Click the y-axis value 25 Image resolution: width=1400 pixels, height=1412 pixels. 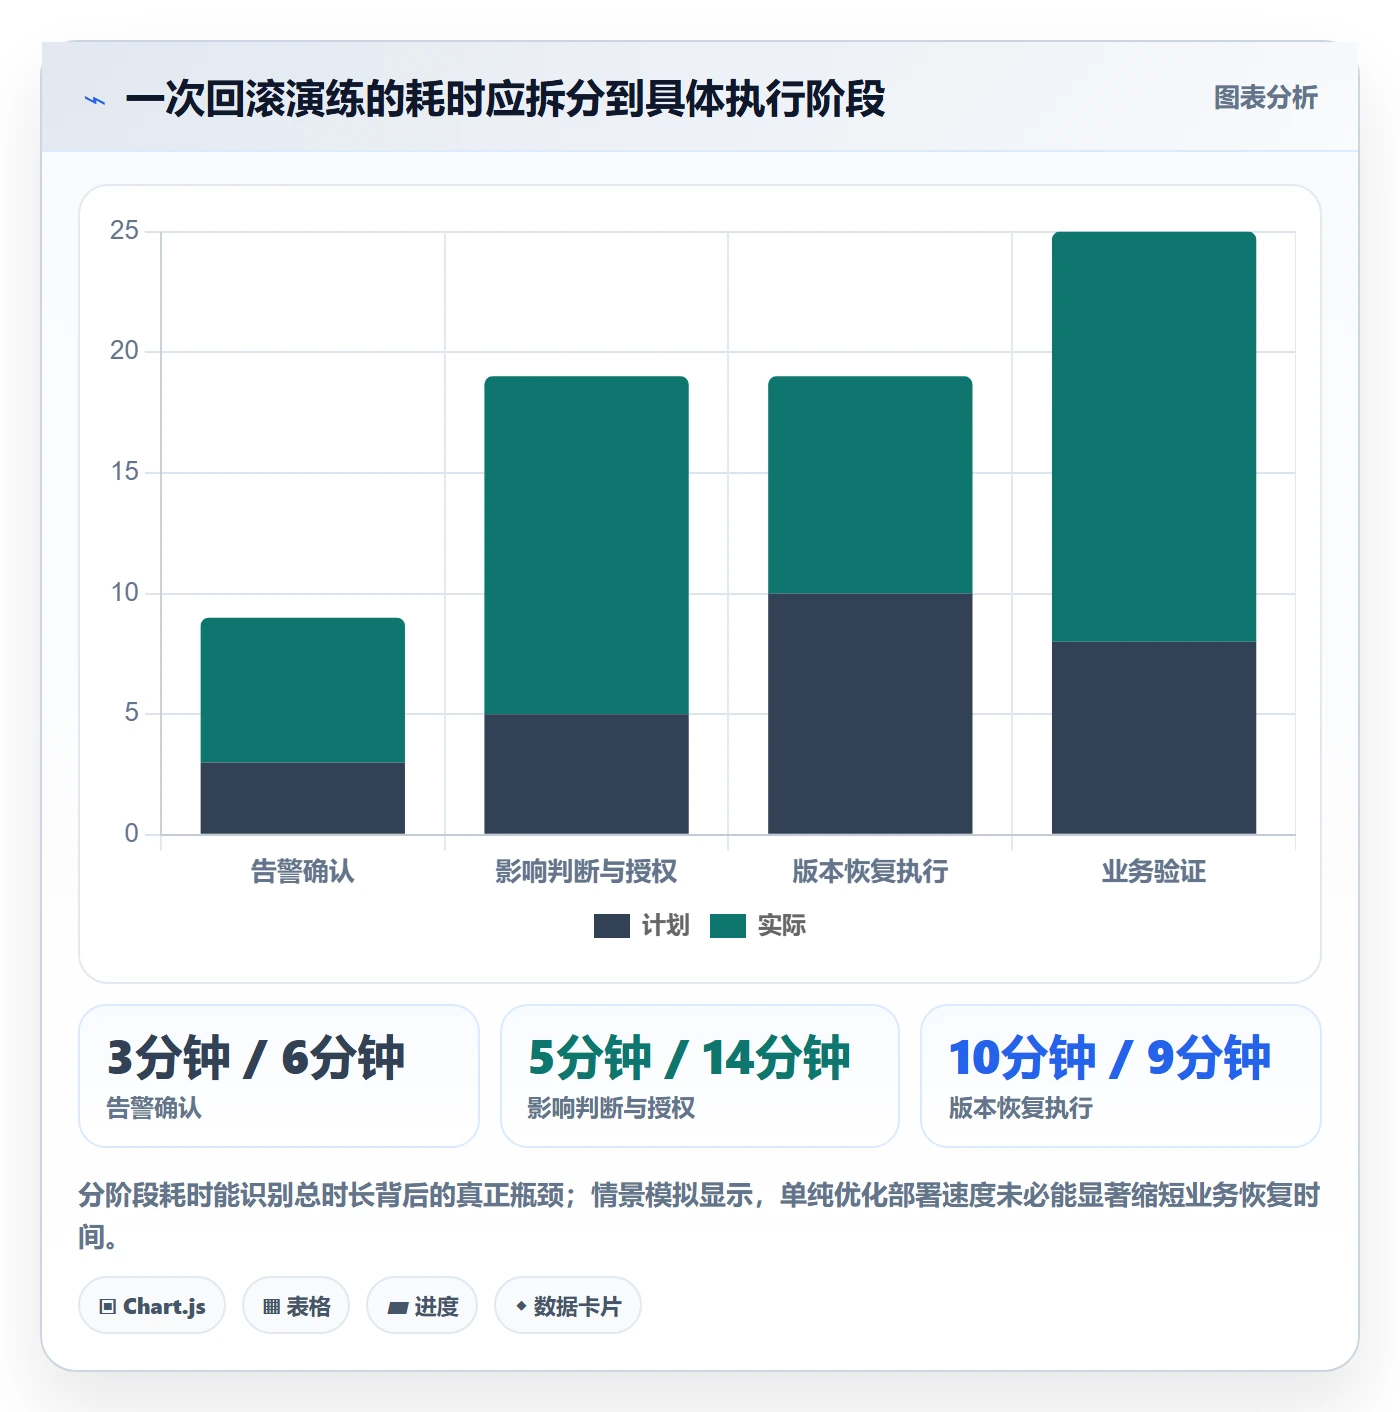(124, 231)
